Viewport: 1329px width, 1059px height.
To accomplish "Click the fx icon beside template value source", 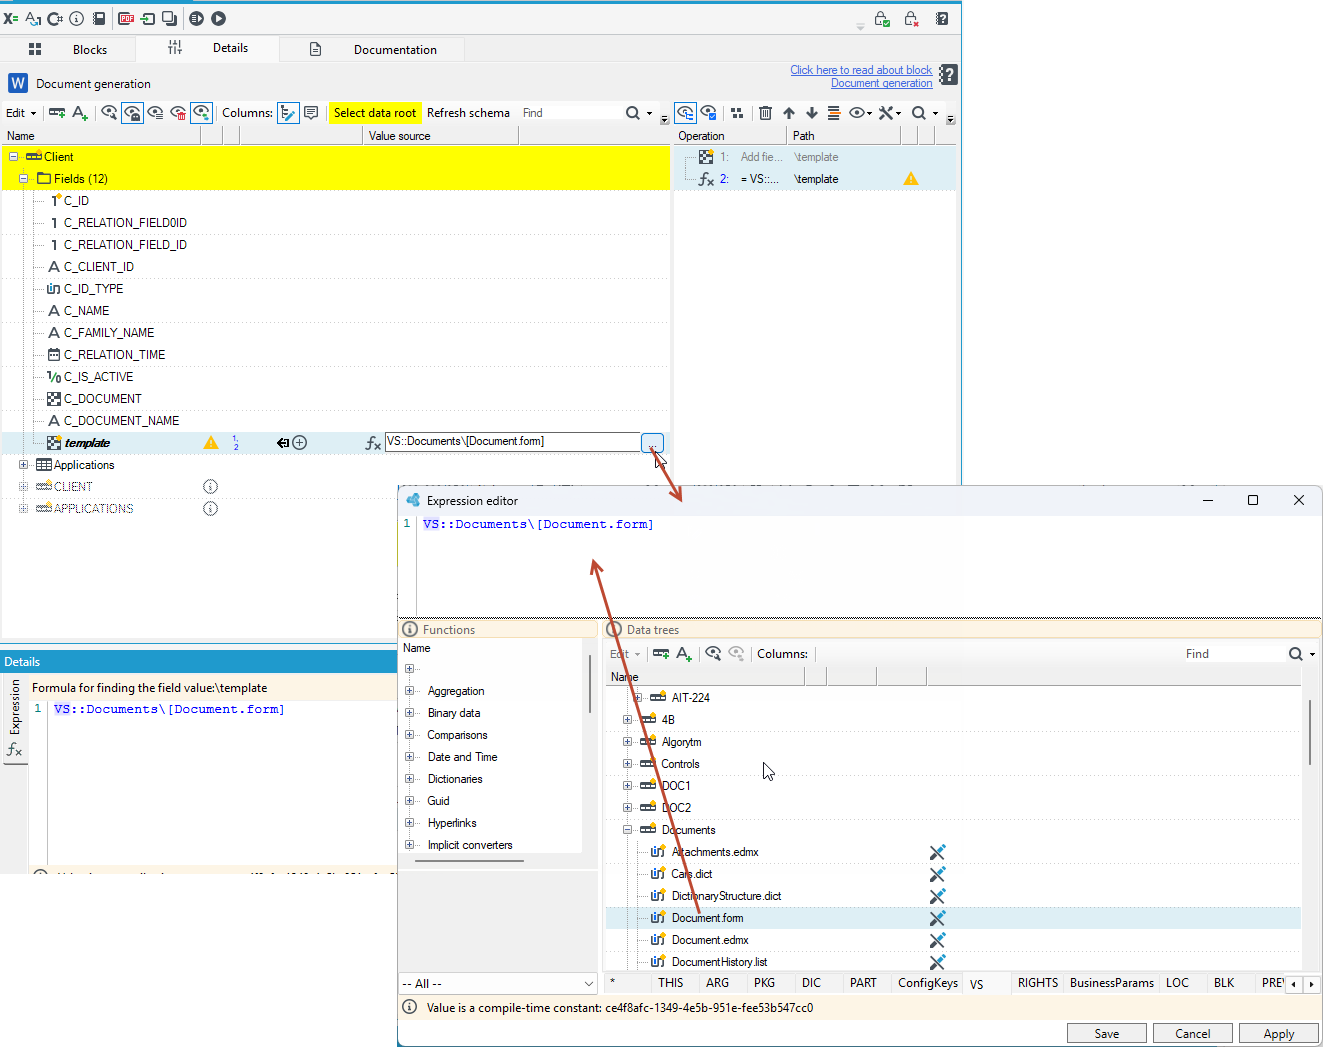I will coord(373,443).
